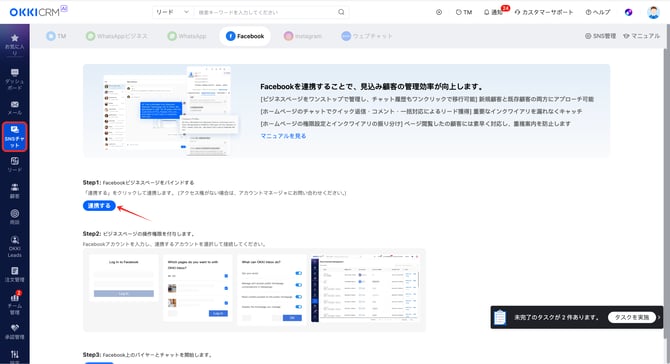This screenshot has height=364, width=670.
Task: Click the 未完了のタスクが2件あります text
Action: tap(556, 317)
